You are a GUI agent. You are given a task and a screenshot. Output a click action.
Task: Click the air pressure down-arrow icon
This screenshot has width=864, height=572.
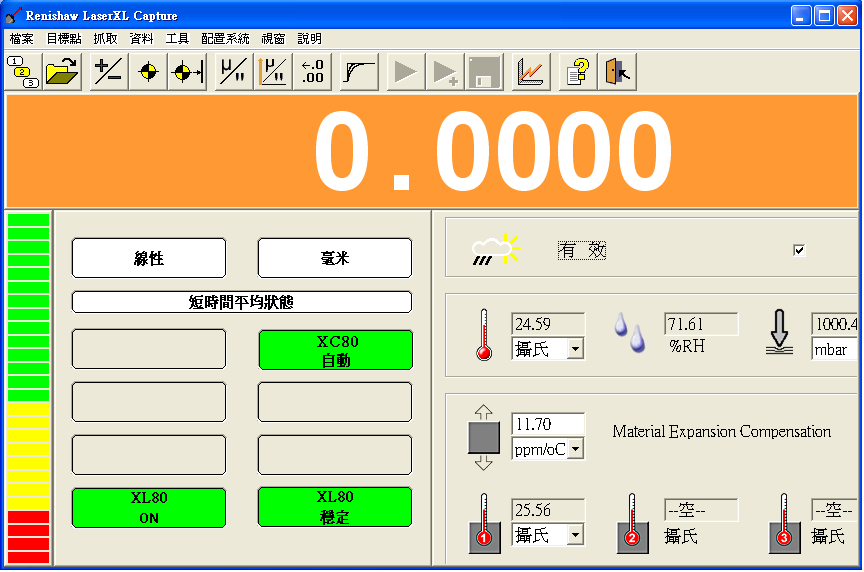(x=780, y=331)
